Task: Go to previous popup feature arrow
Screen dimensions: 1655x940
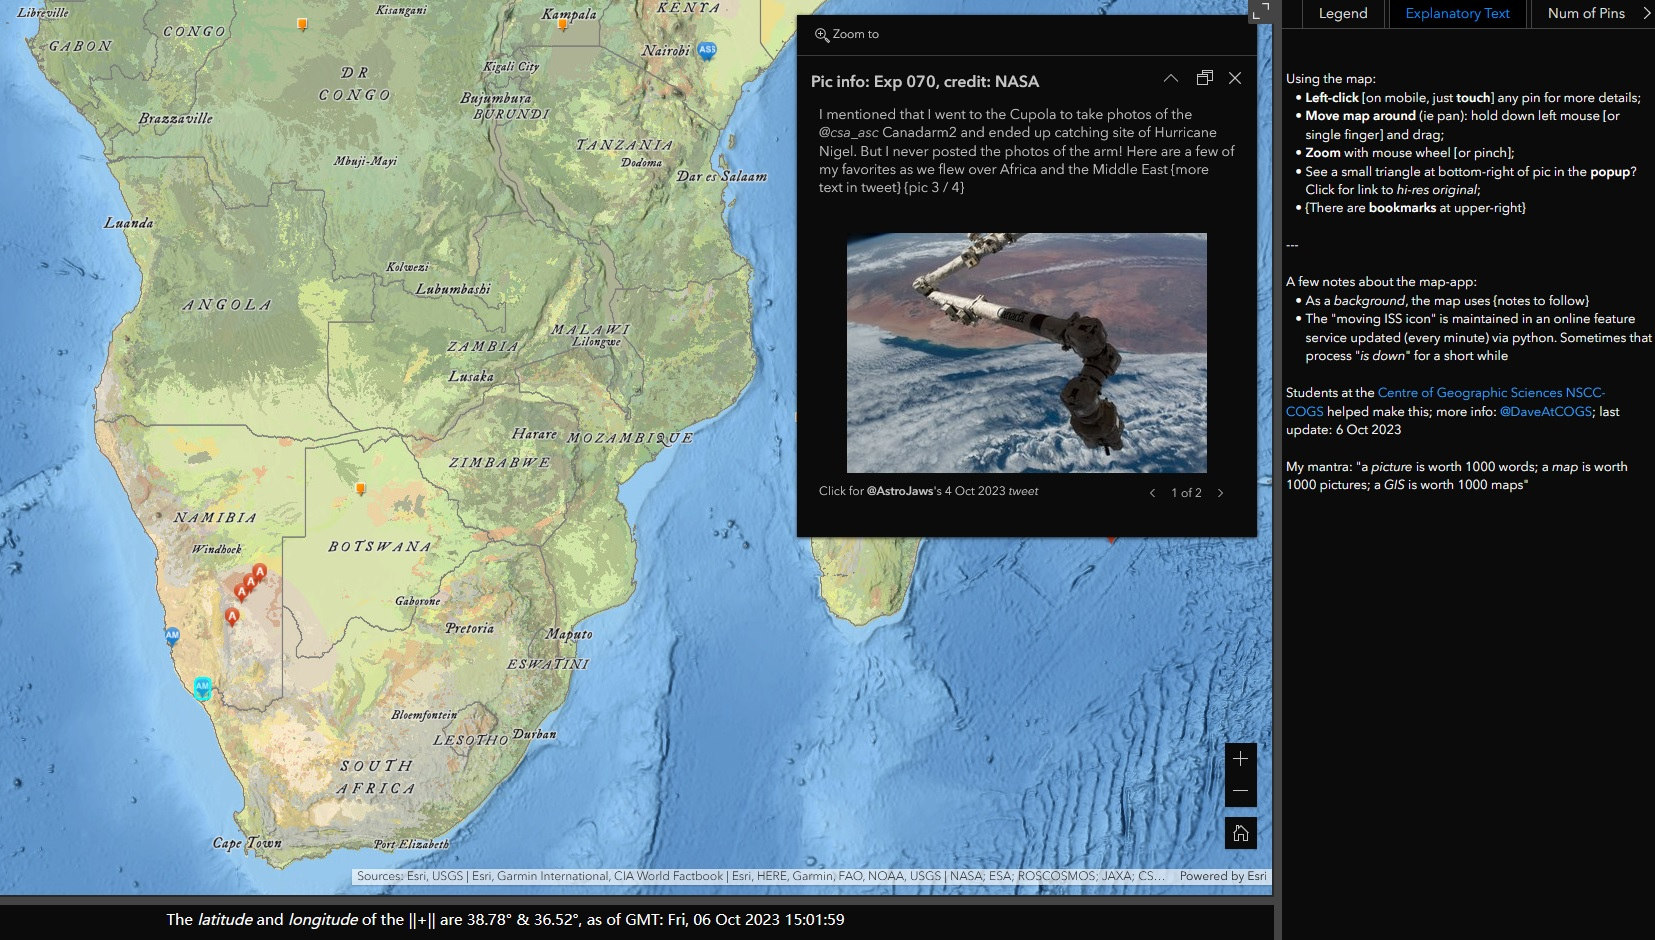Action: [1152, 493]
